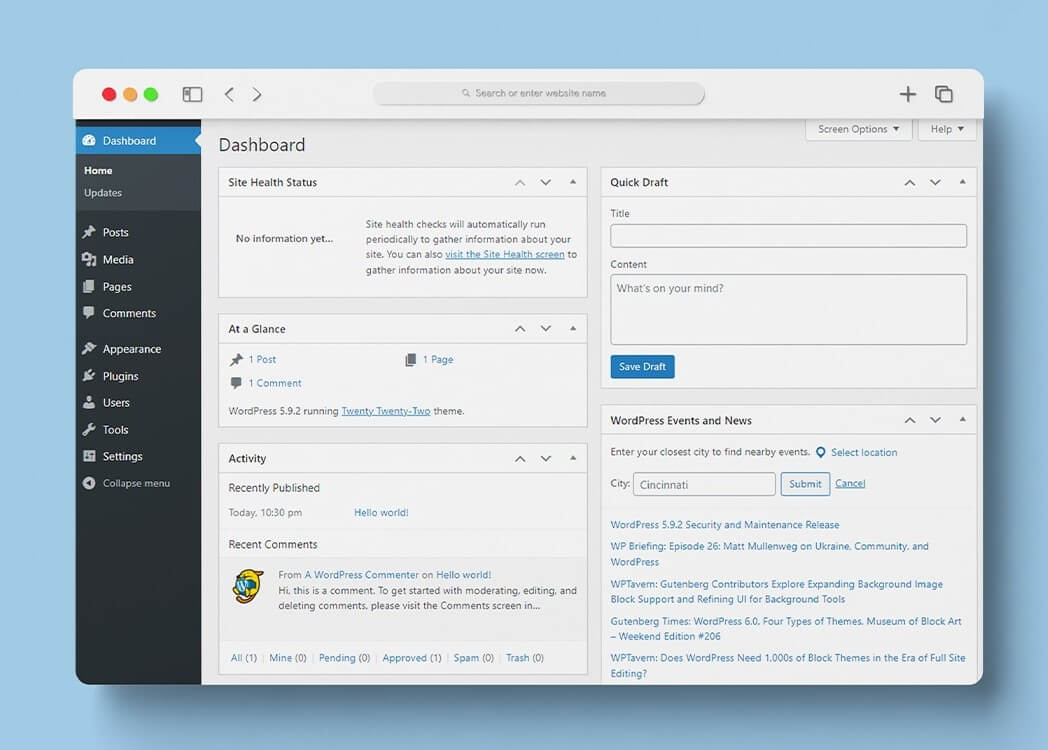Open the Screen Options dropdown
Image resolution: width=1048 pixels, height=750 pixels.
pos(857,129)
